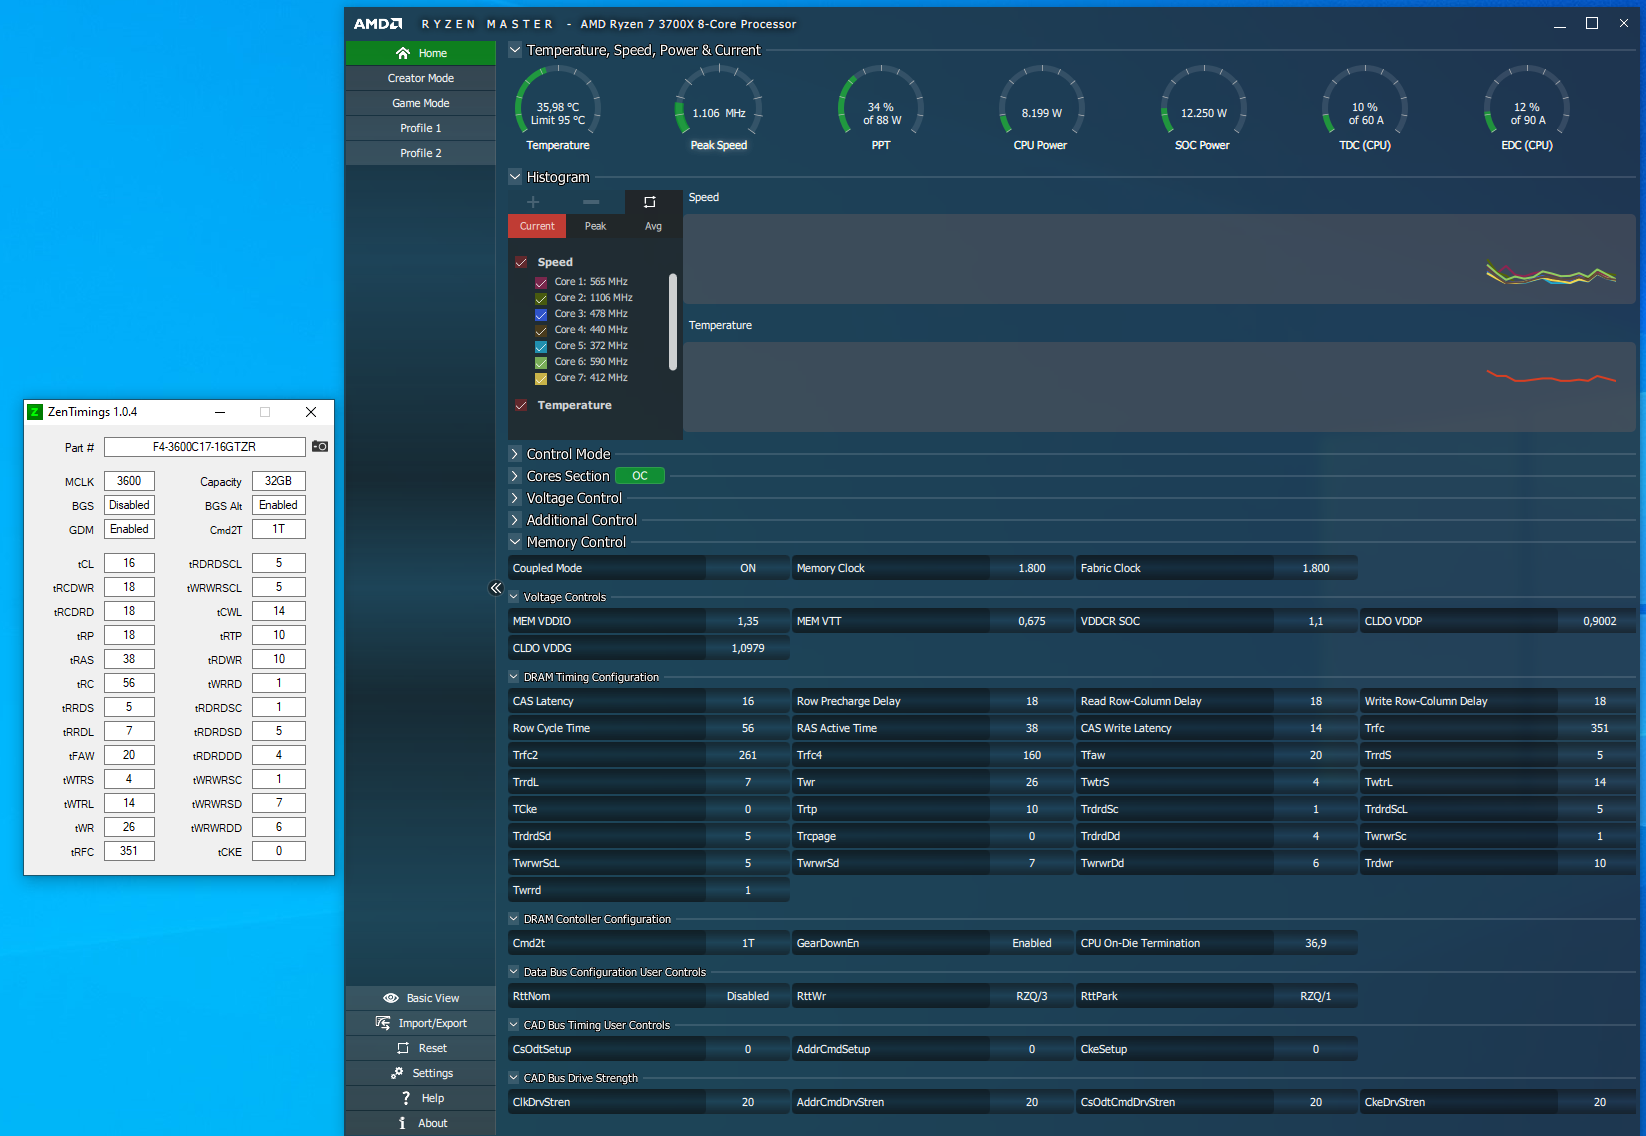Click the Basic View eye icon
This screenshot has height=1136, width=1646.
391,998
